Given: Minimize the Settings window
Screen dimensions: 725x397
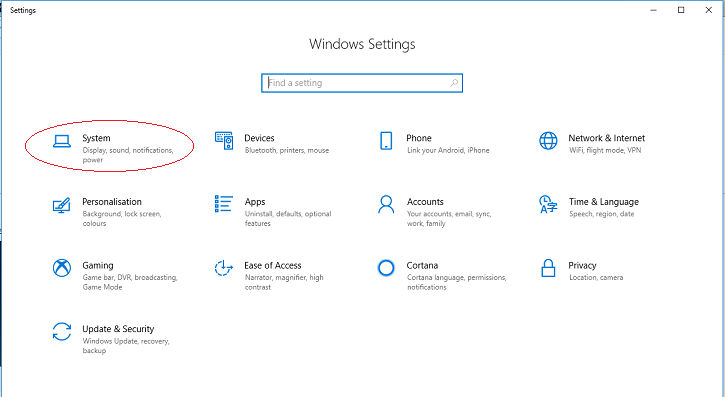Looking at the screenshot, I should point(653,10).
